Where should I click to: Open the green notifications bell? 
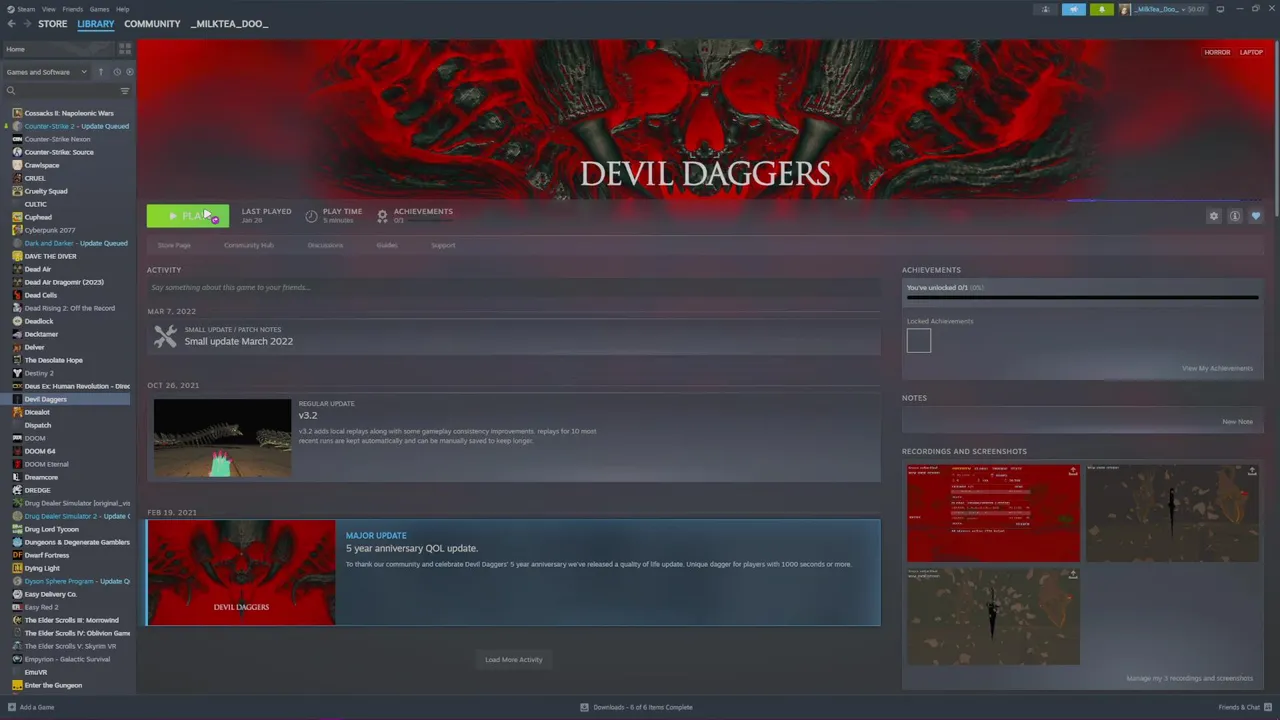[1102, 9]
